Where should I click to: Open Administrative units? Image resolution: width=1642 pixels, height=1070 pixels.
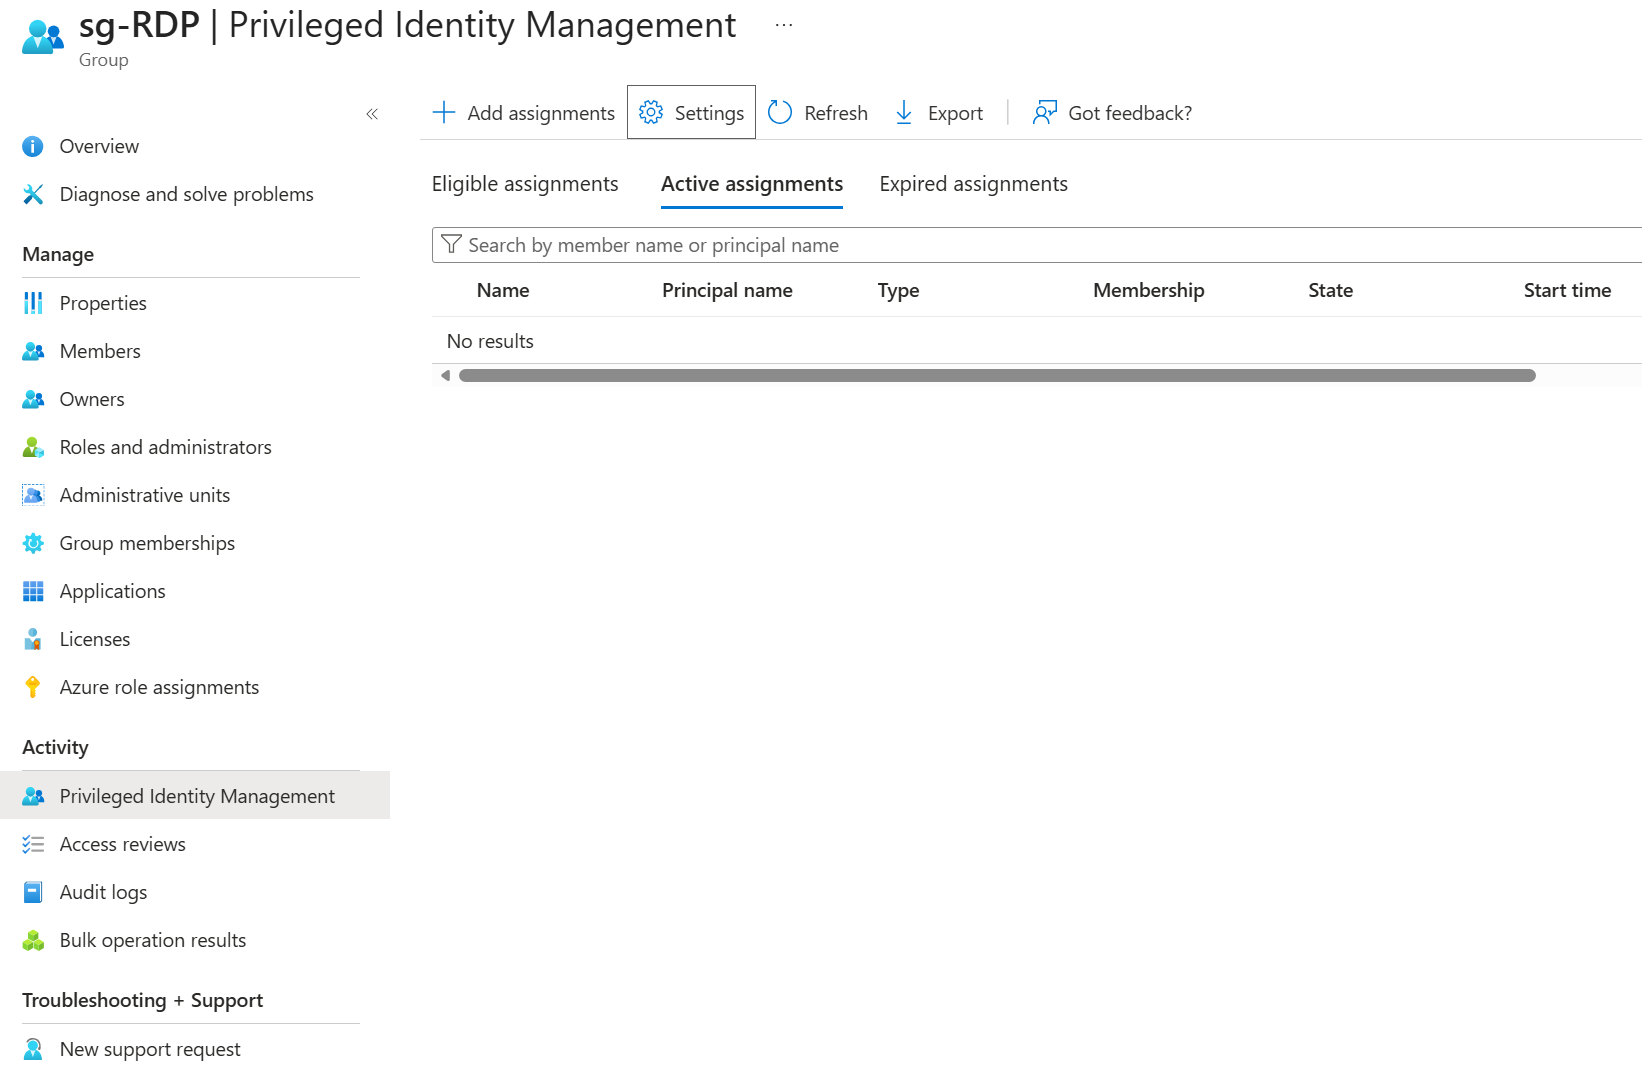[145, 495]
